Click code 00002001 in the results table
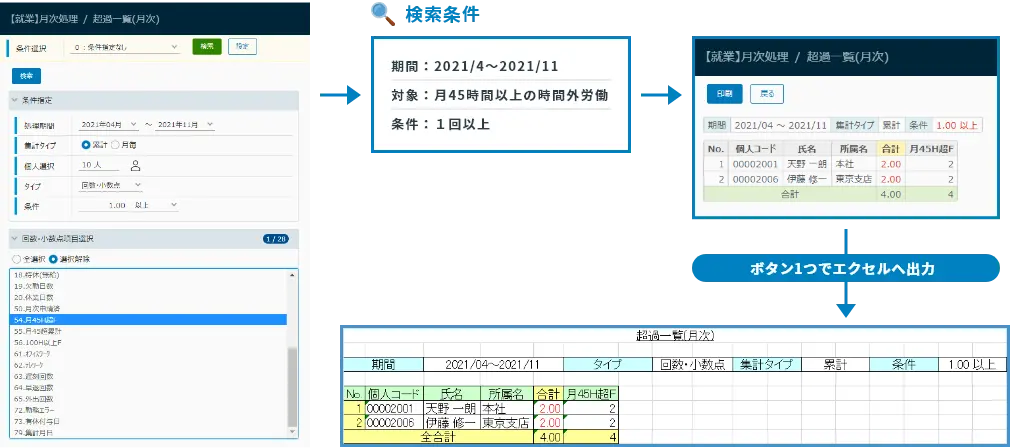Image resolution: width=1010 pixels, height=448 pixels. pos(756,164)
